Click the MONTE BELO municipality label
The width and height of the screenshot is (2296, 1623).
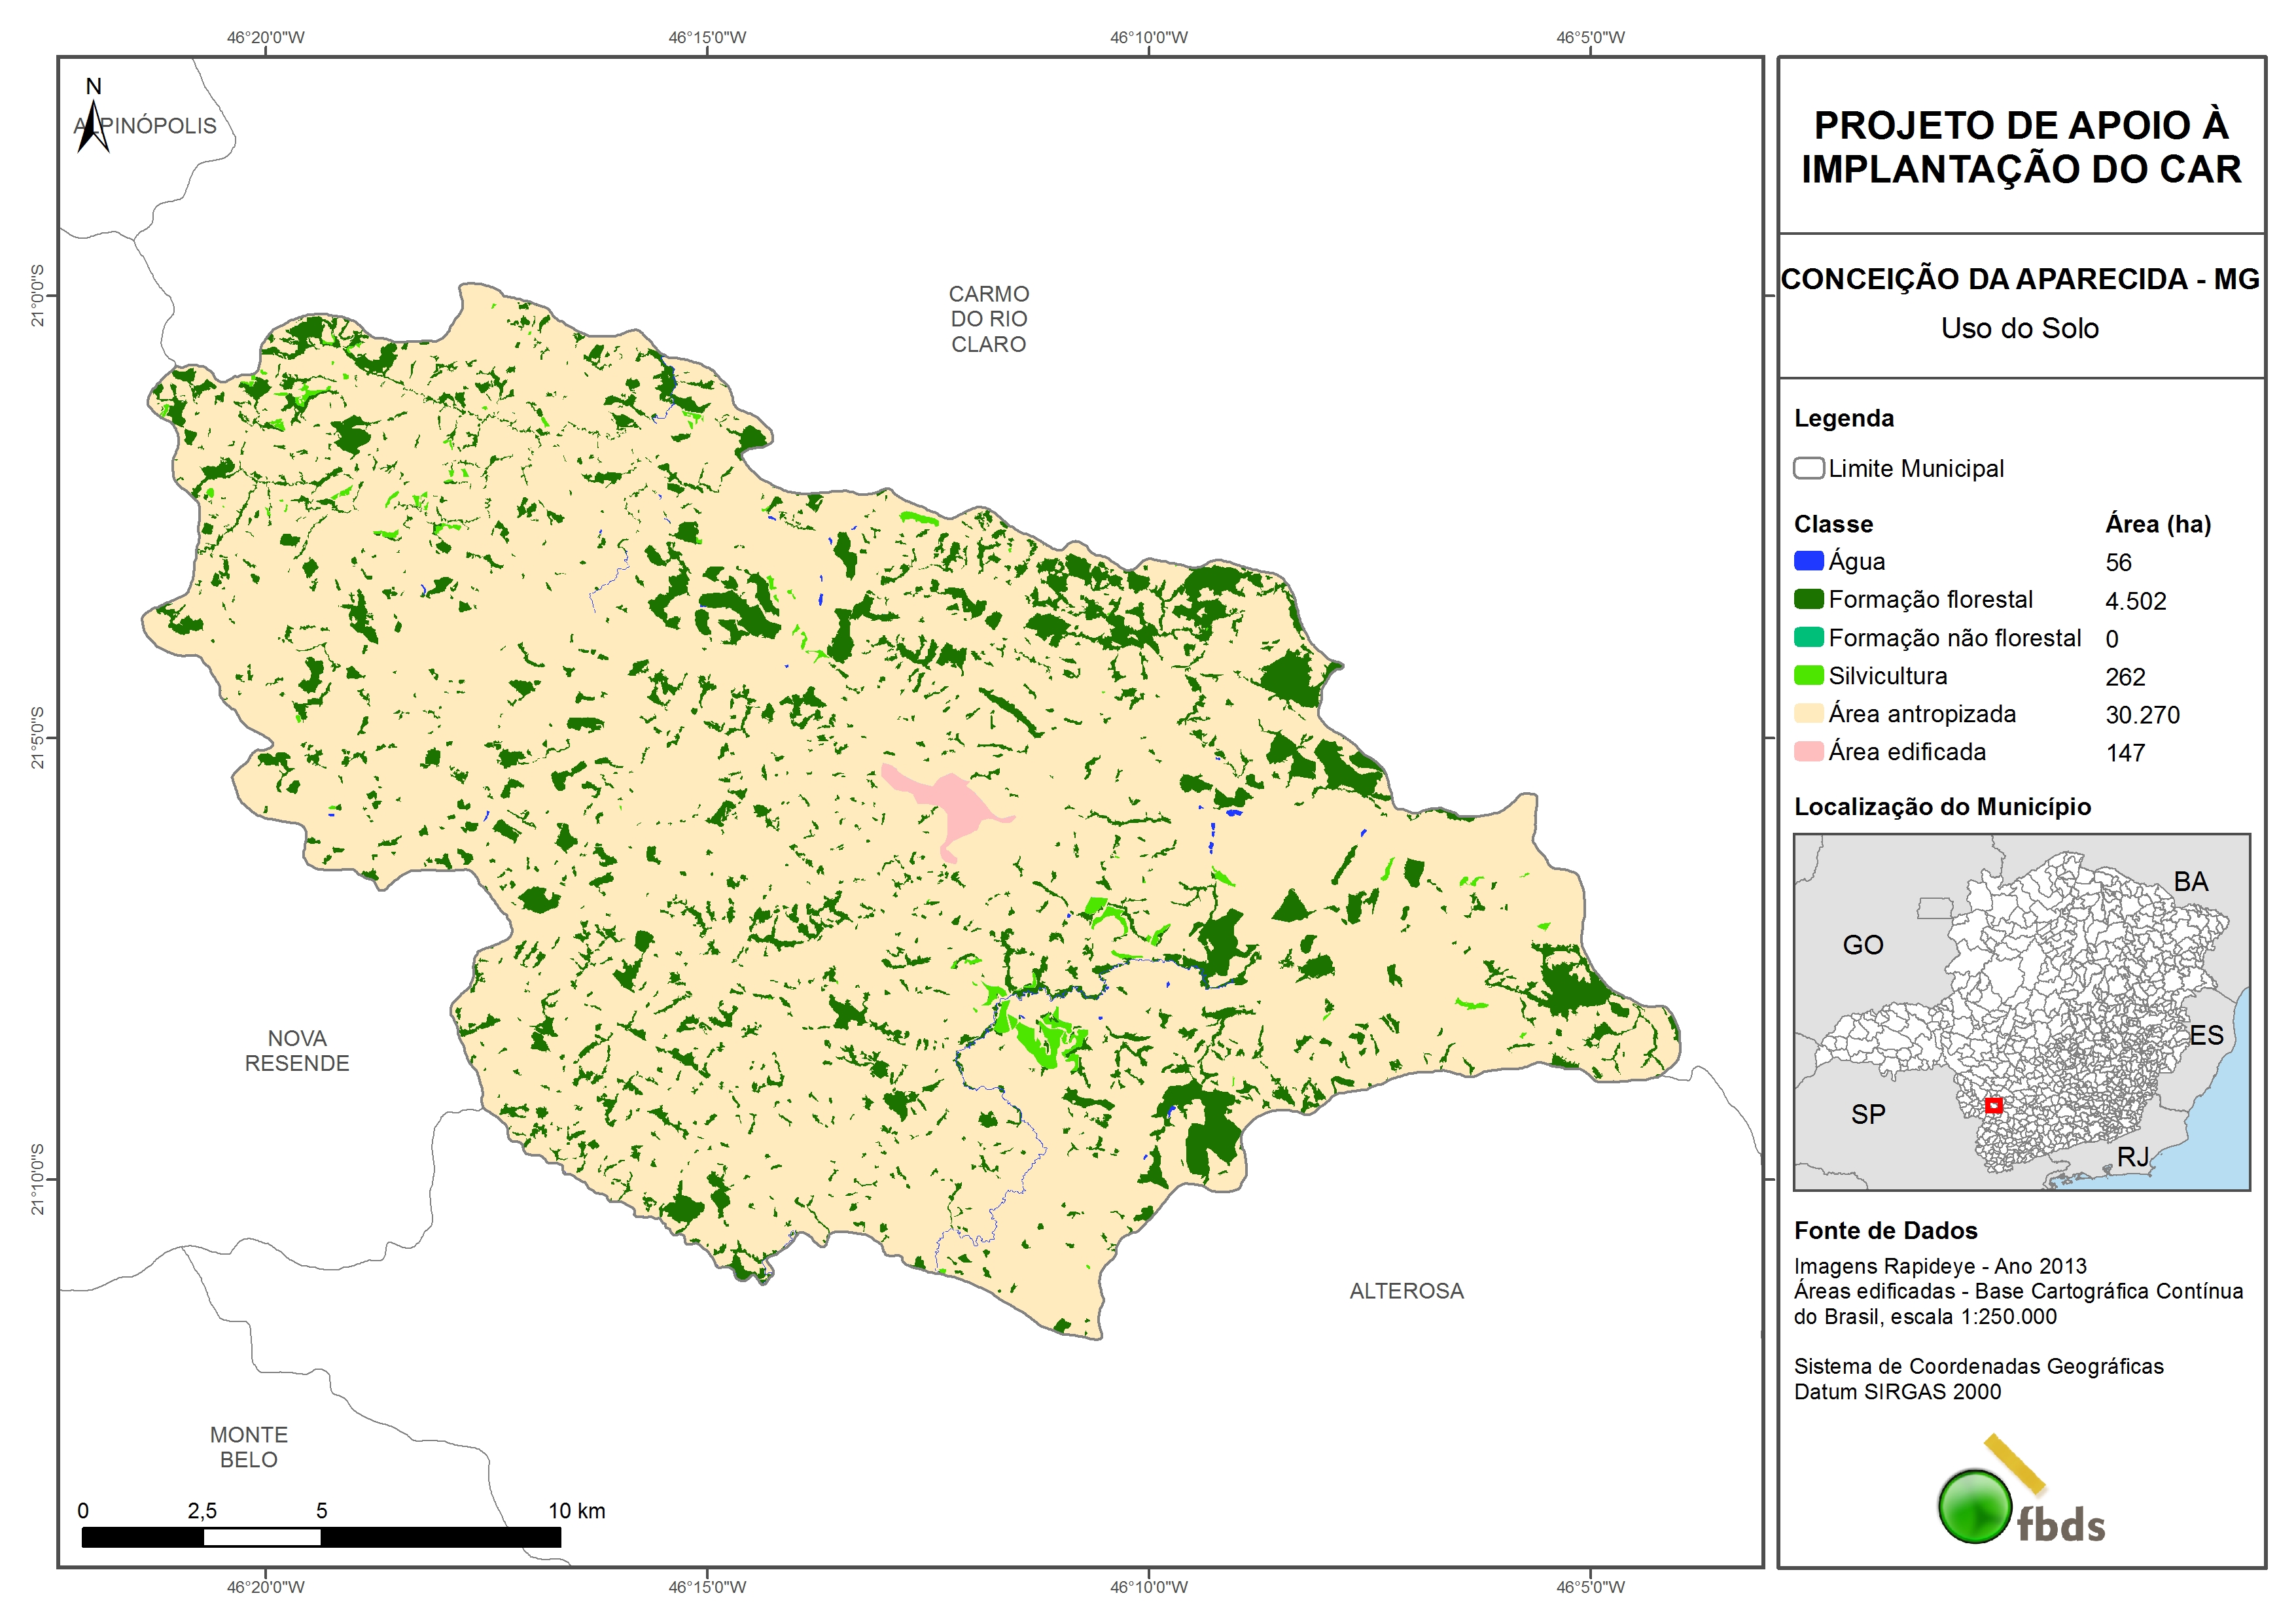pyautogui.click(x=249, y=1446)
